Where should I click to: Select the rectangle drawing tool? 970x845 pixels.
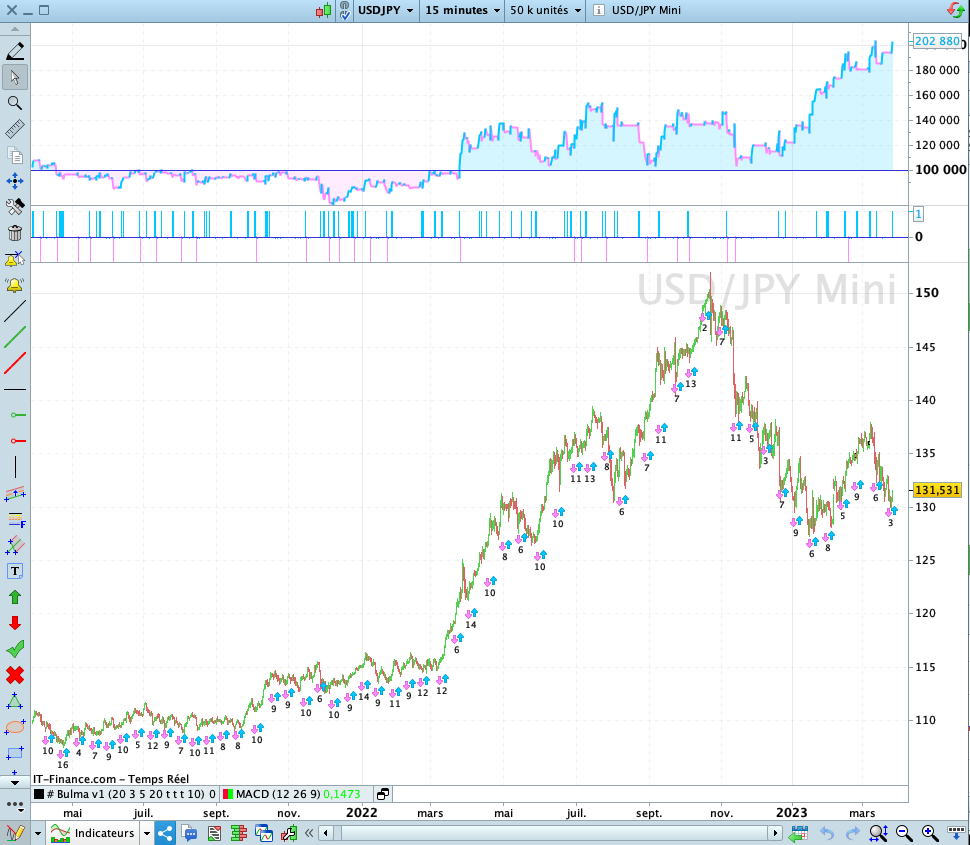pyautogui.click(x=15, y=753)
